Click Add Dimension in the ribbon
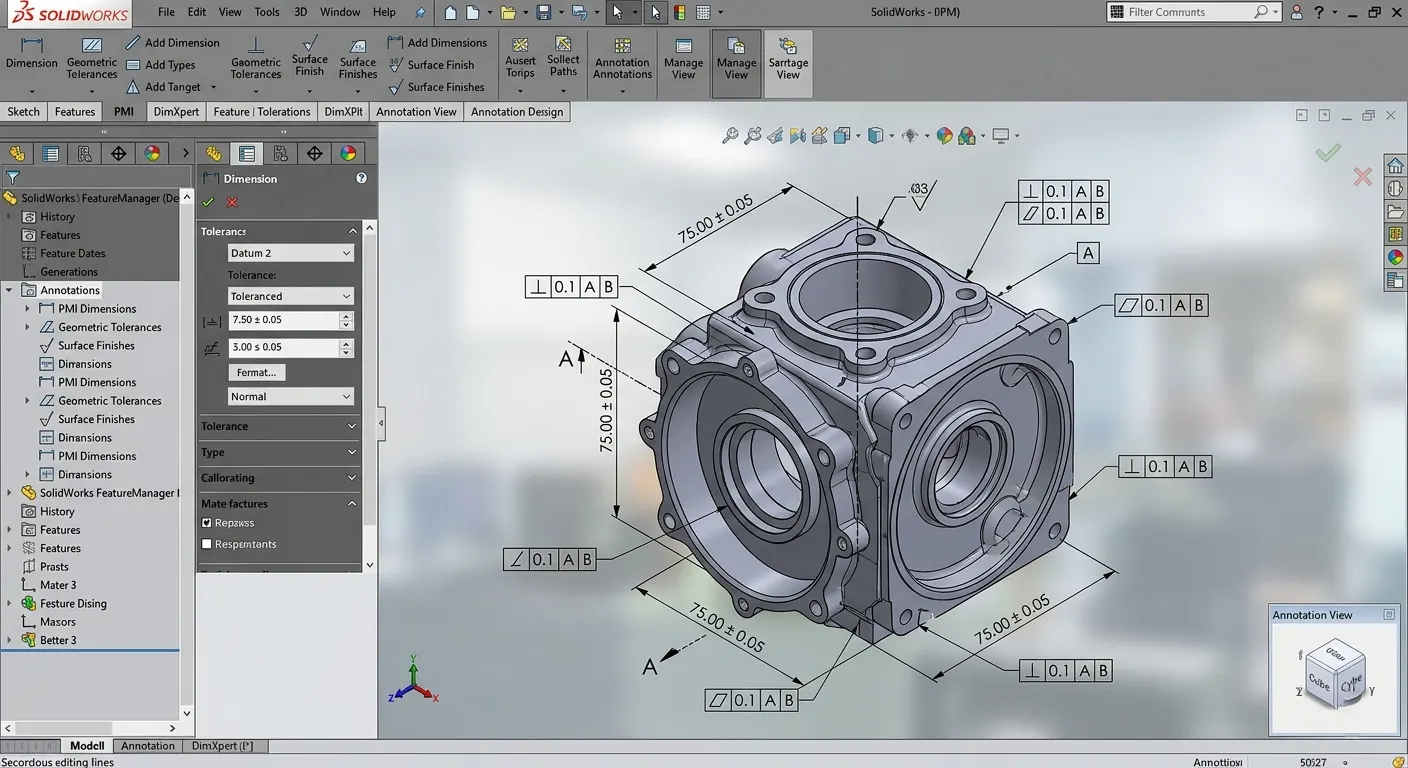Screen dimensions: 1408x768 point(172,43)
